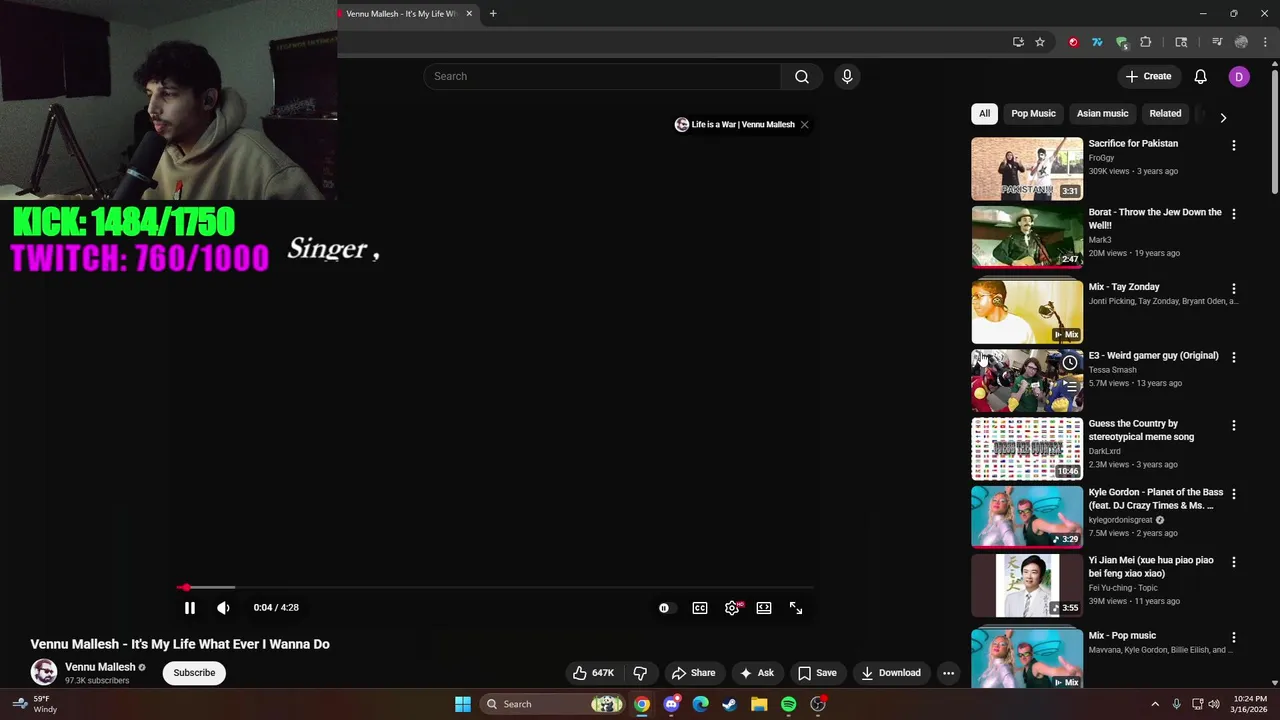
Task: Add E3 video to Watch Later clock
Action: coord(1070,362)
